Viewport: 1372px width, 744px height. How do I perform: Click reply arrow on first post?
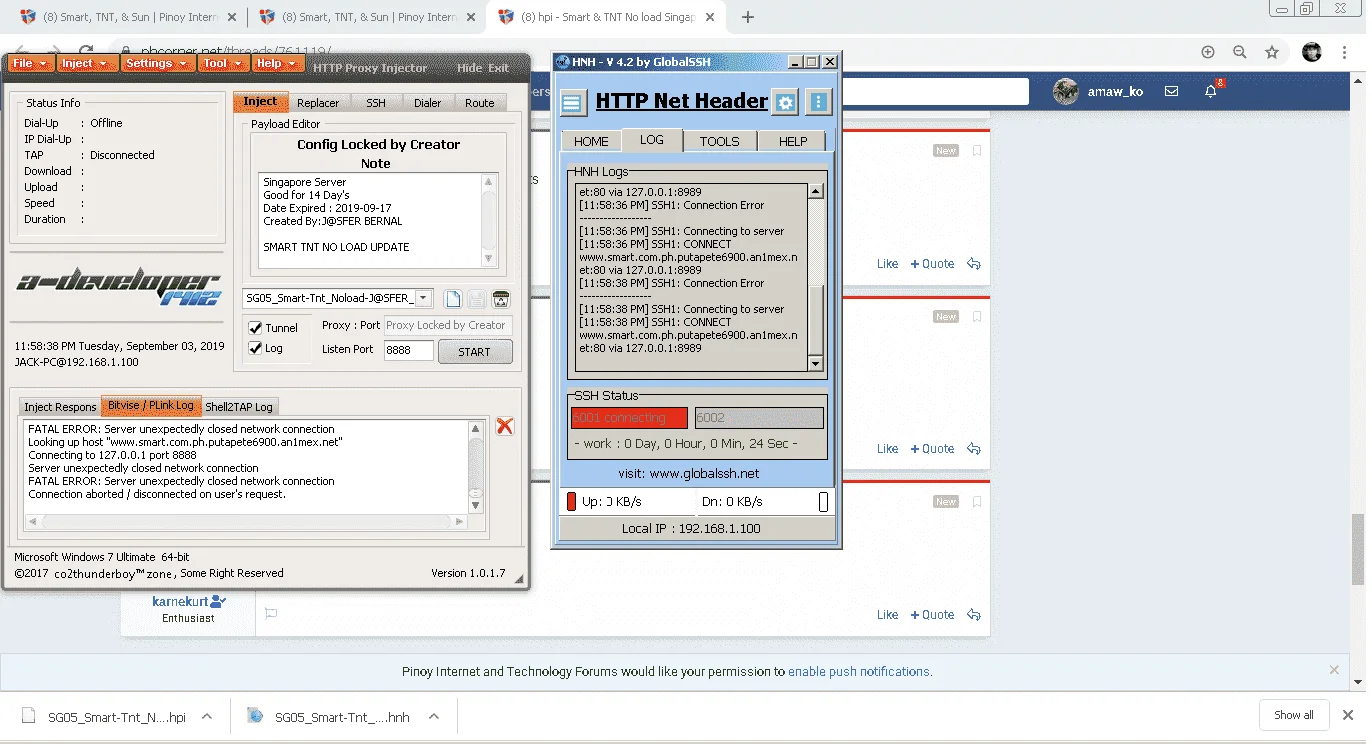973,264
